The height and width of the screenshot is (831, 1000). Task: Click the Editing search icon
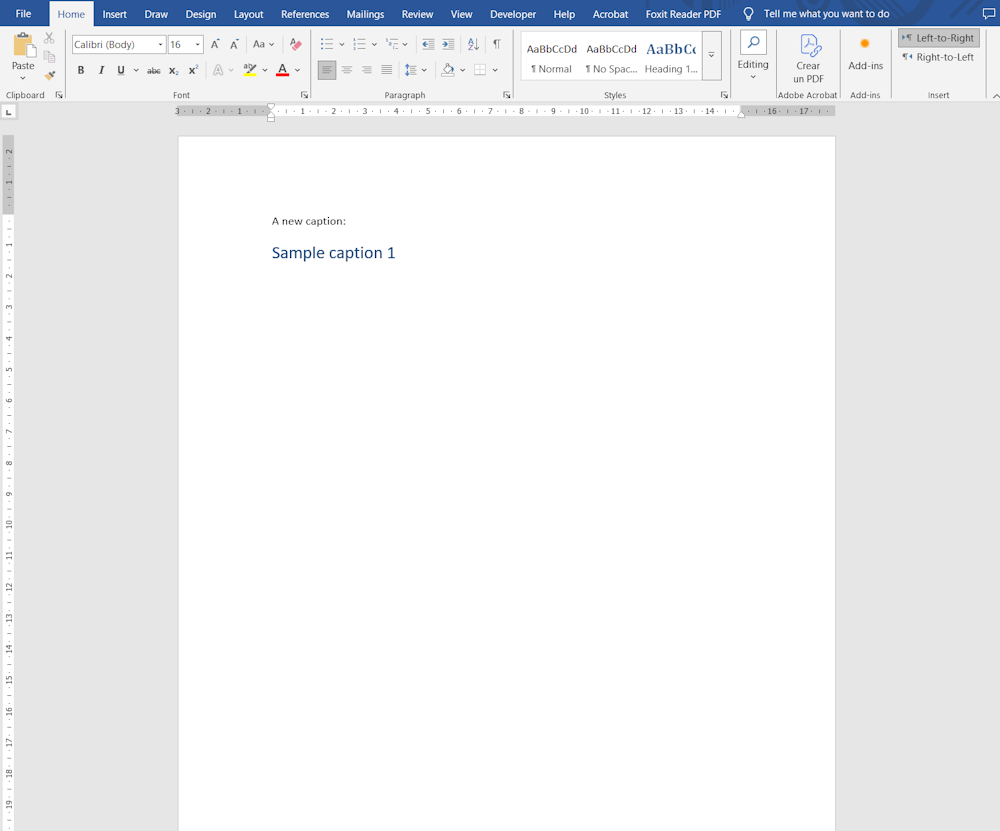pos(753,43)
